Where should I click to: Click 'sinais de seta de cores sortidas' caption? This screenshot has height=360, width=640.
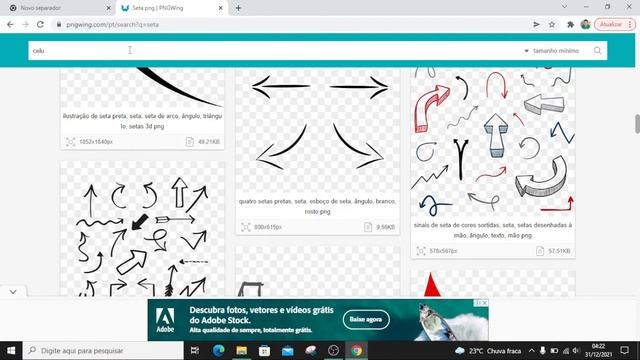click(x=493, y=230)
